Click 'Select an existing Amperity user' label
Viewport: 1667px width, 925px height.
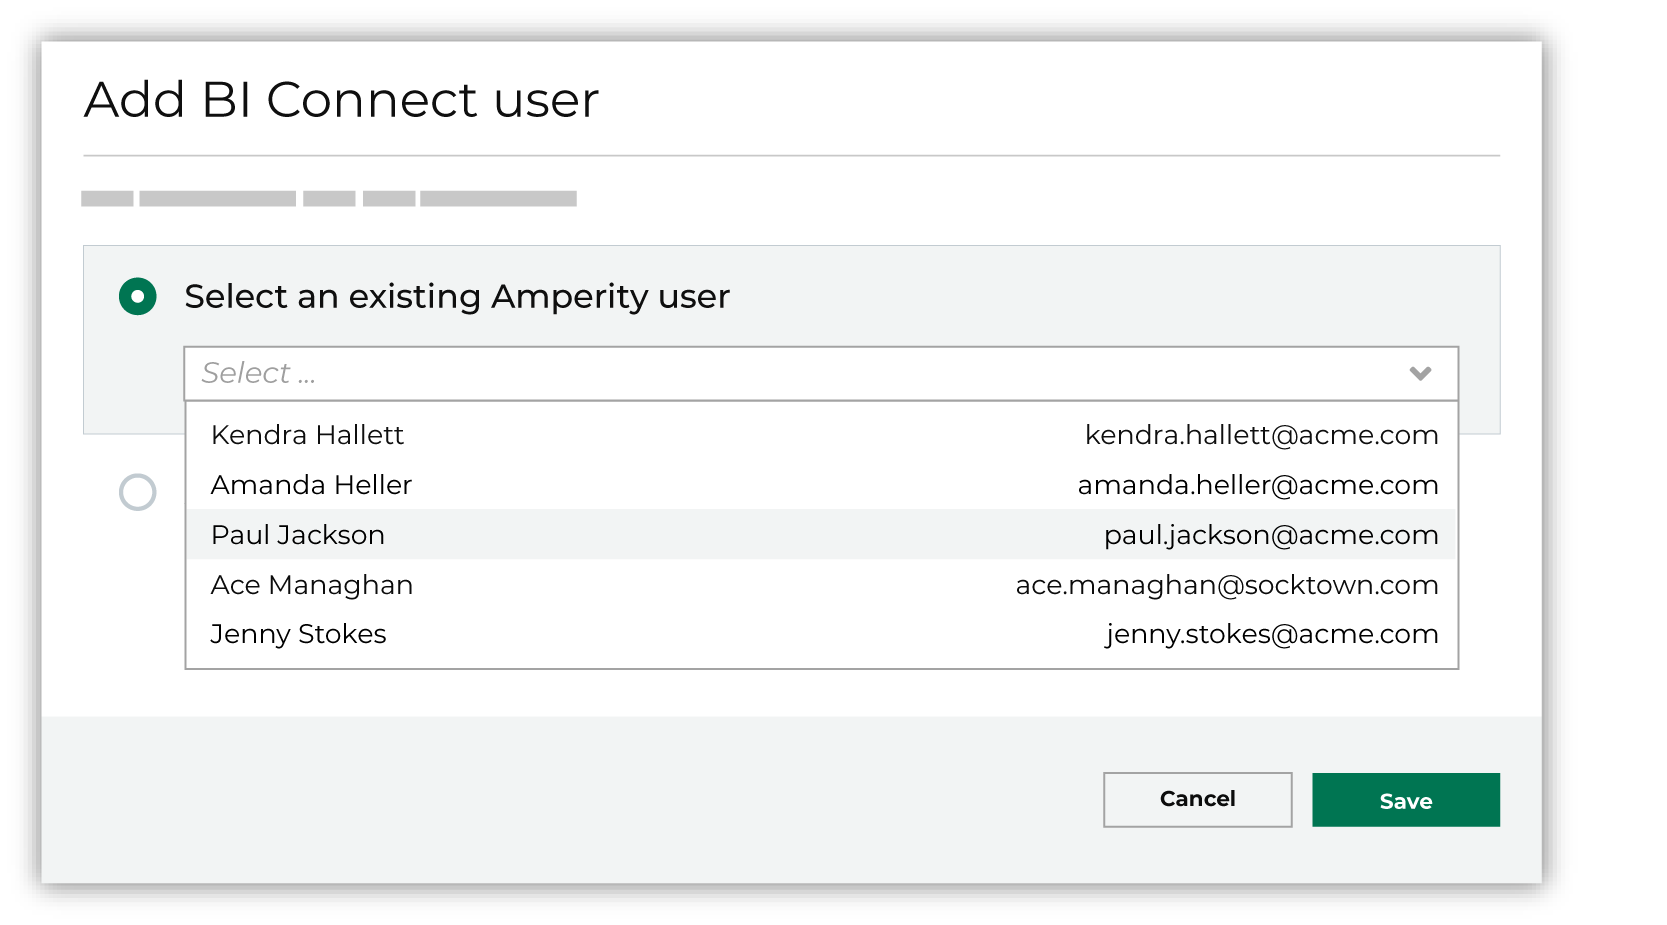click(x=457, y=297)
